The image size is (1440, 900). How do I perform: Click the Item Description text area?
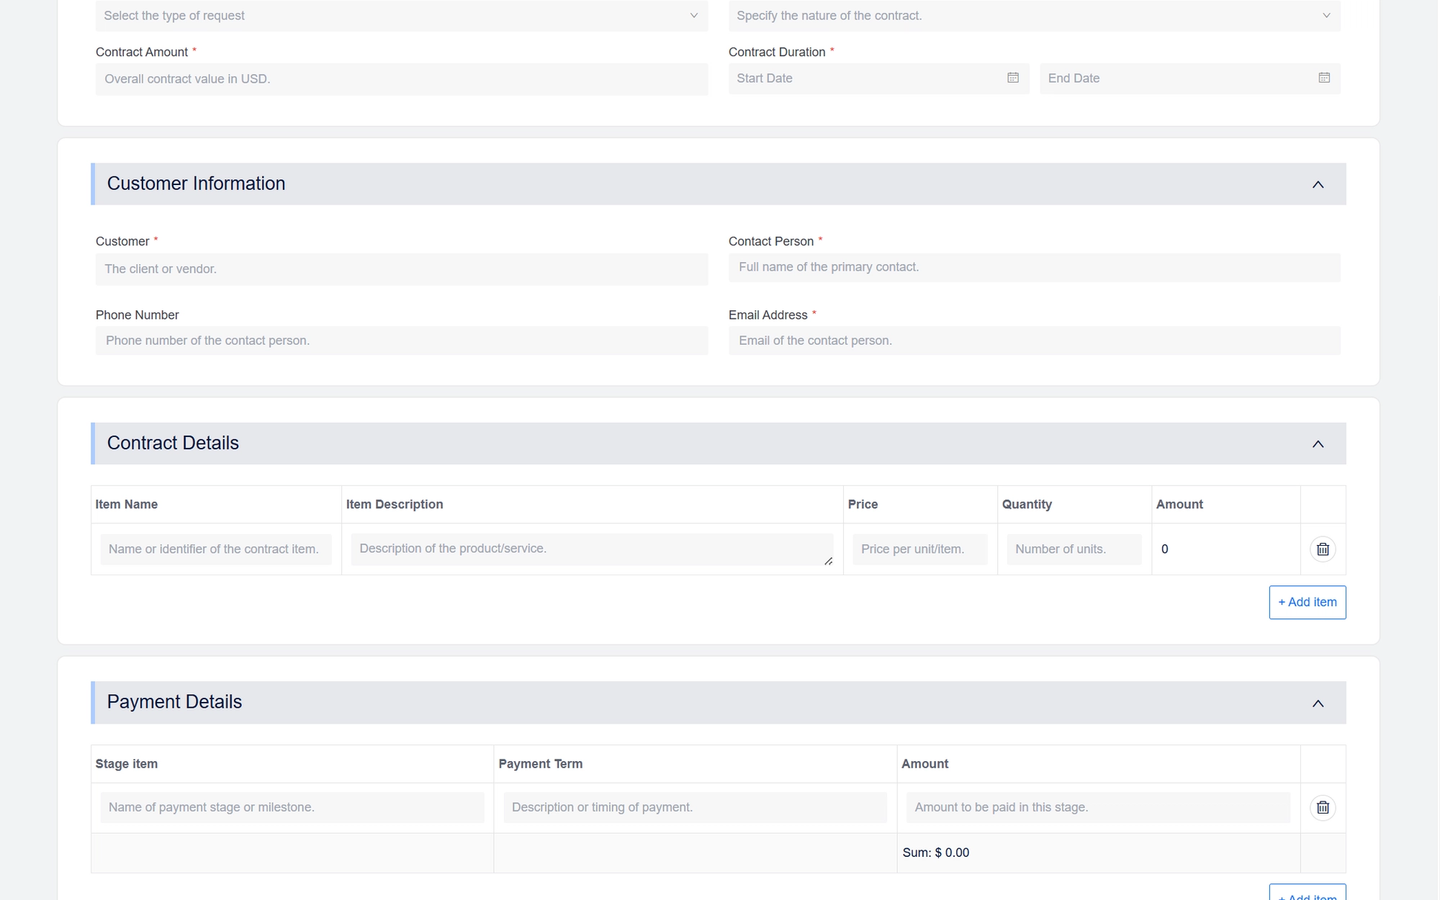(592, 549)
